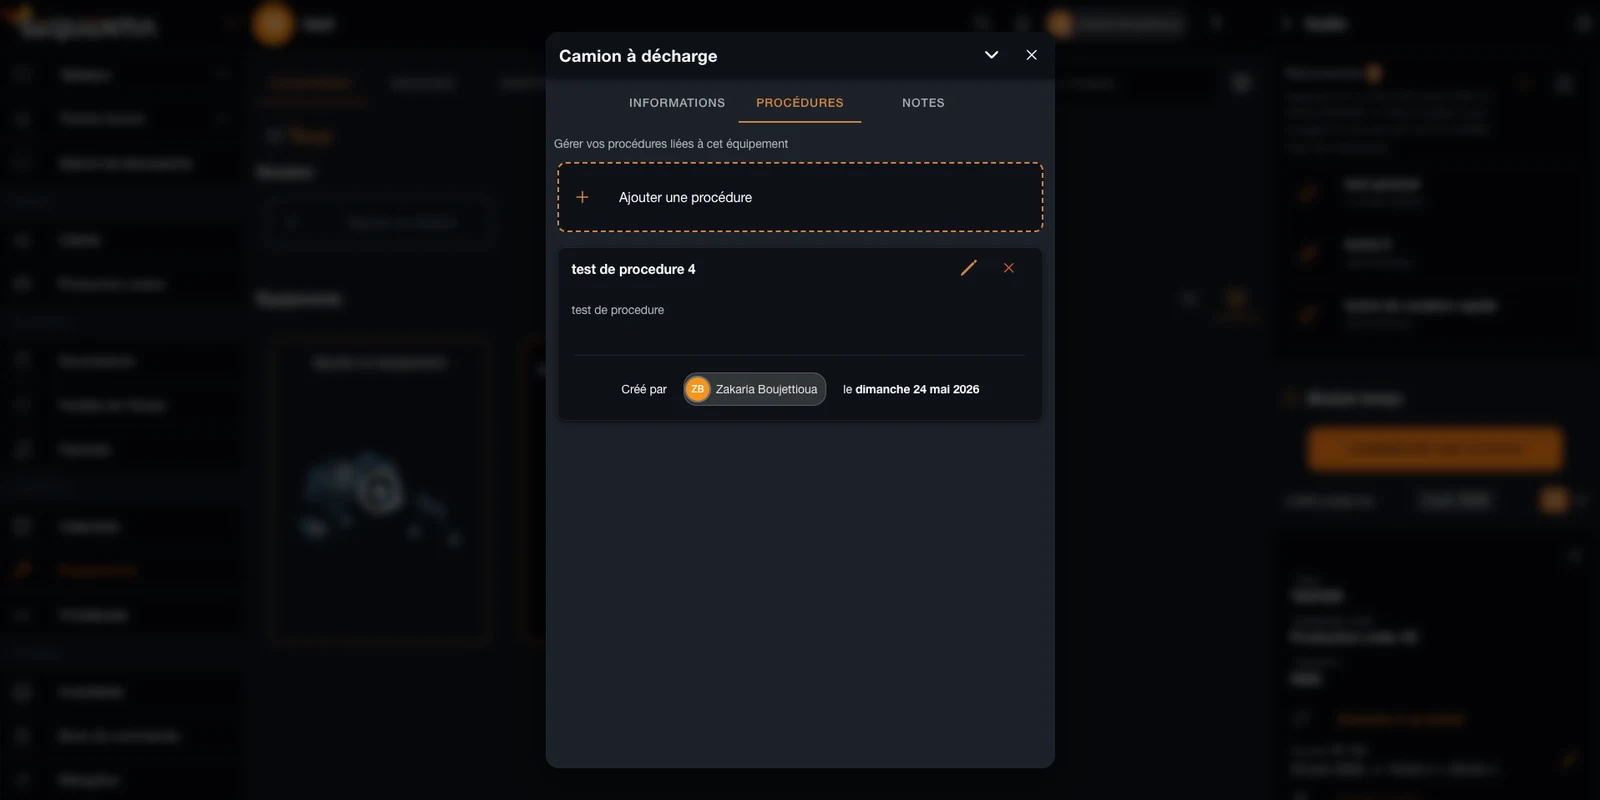This screenshot has height=800, width=1600.
Task: Click the Gérer vos procédures helper text
Action: tap(671, 144)
